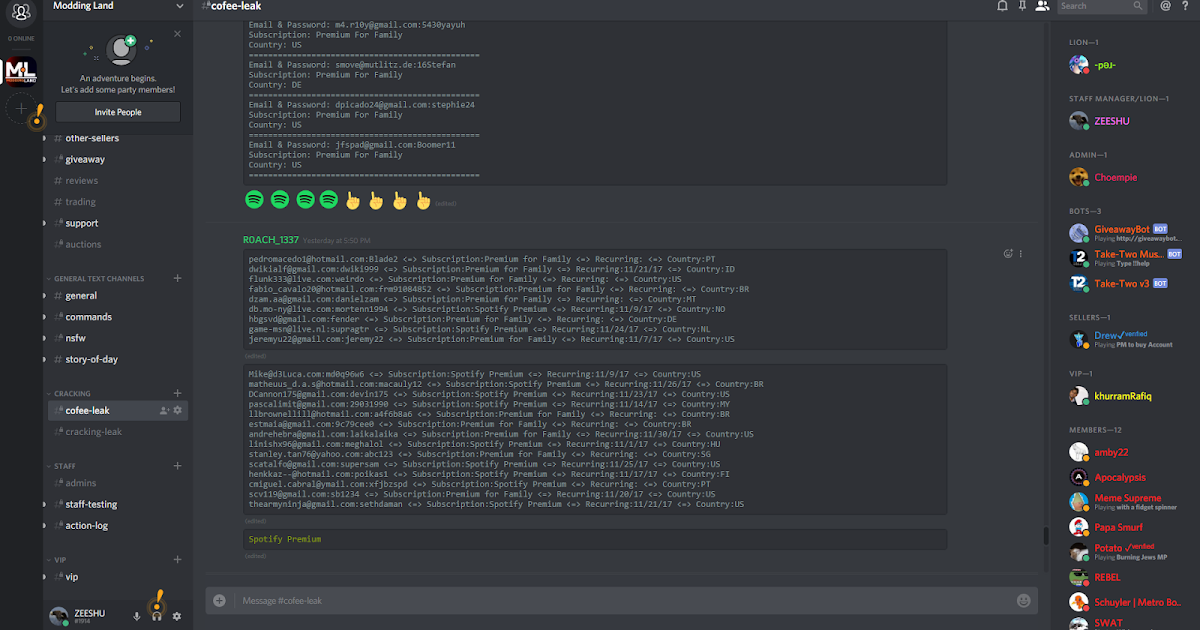Screen dimensions: 1200x630
Task: Click the Message #cofee-leak input
Action: [x=624, y=601]
